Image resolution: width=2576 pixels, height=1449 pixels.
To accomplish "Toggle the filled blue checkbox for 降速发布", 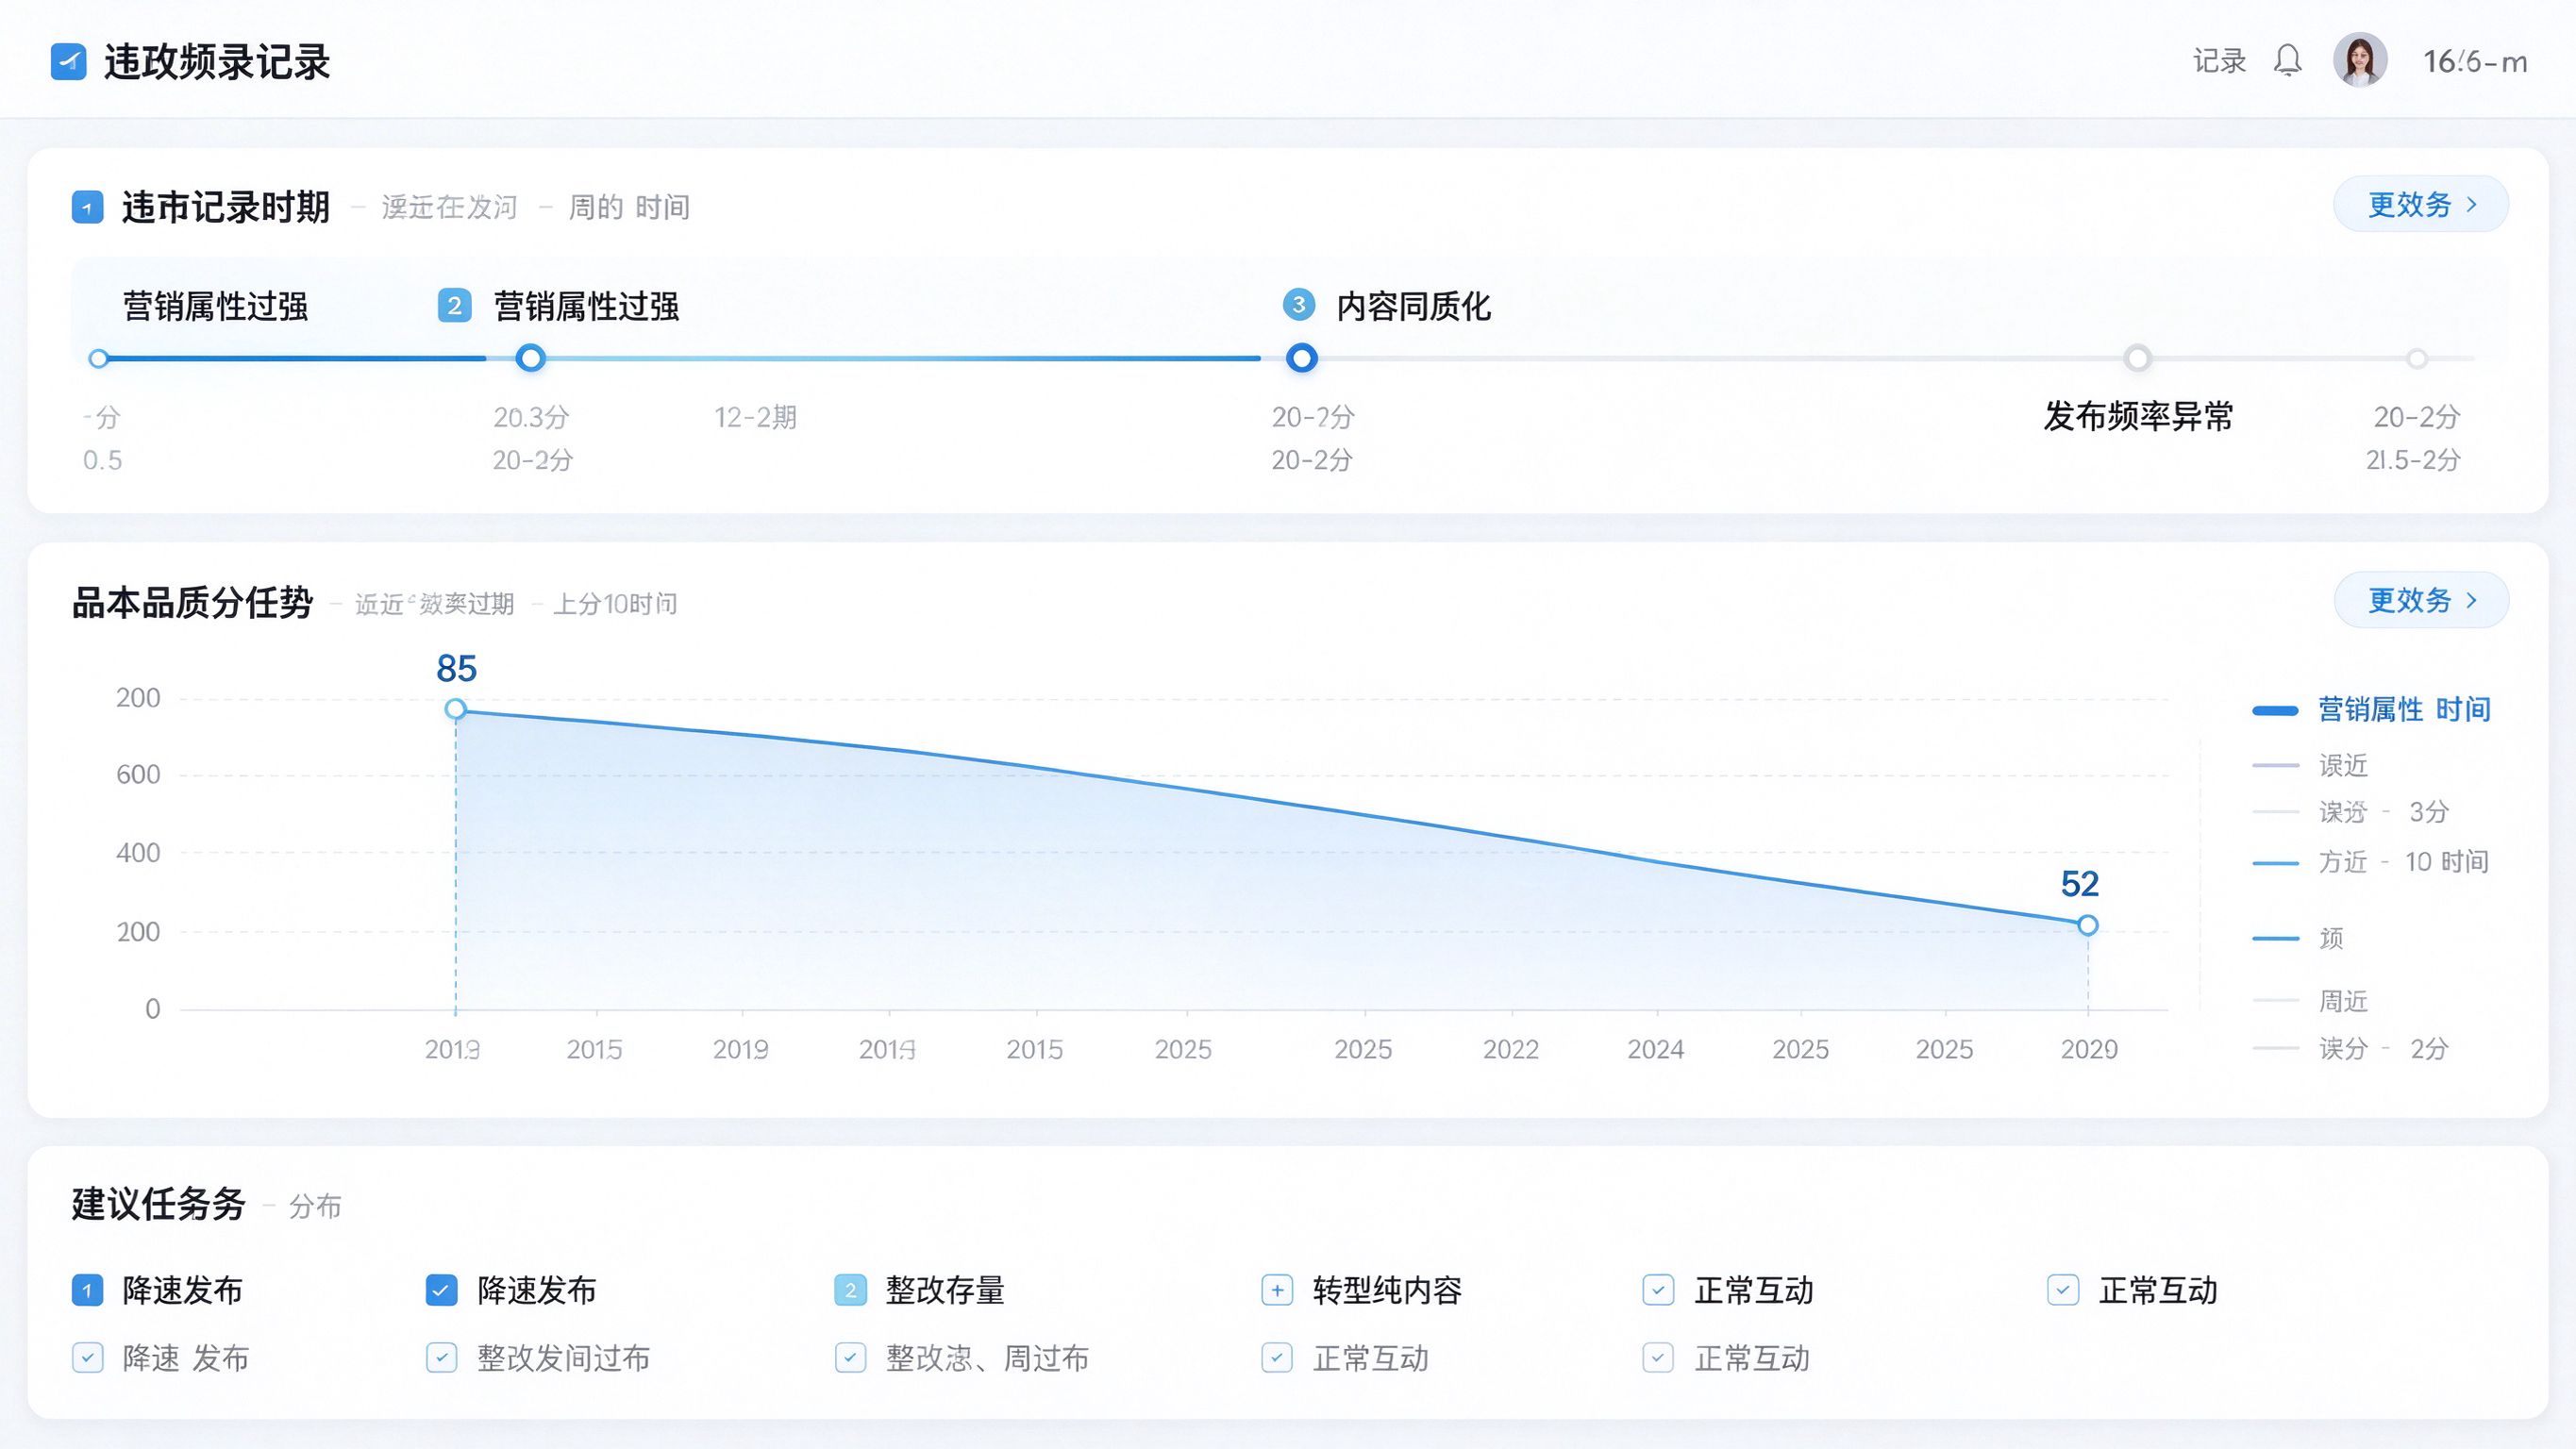I will (x=441, y=1290).
